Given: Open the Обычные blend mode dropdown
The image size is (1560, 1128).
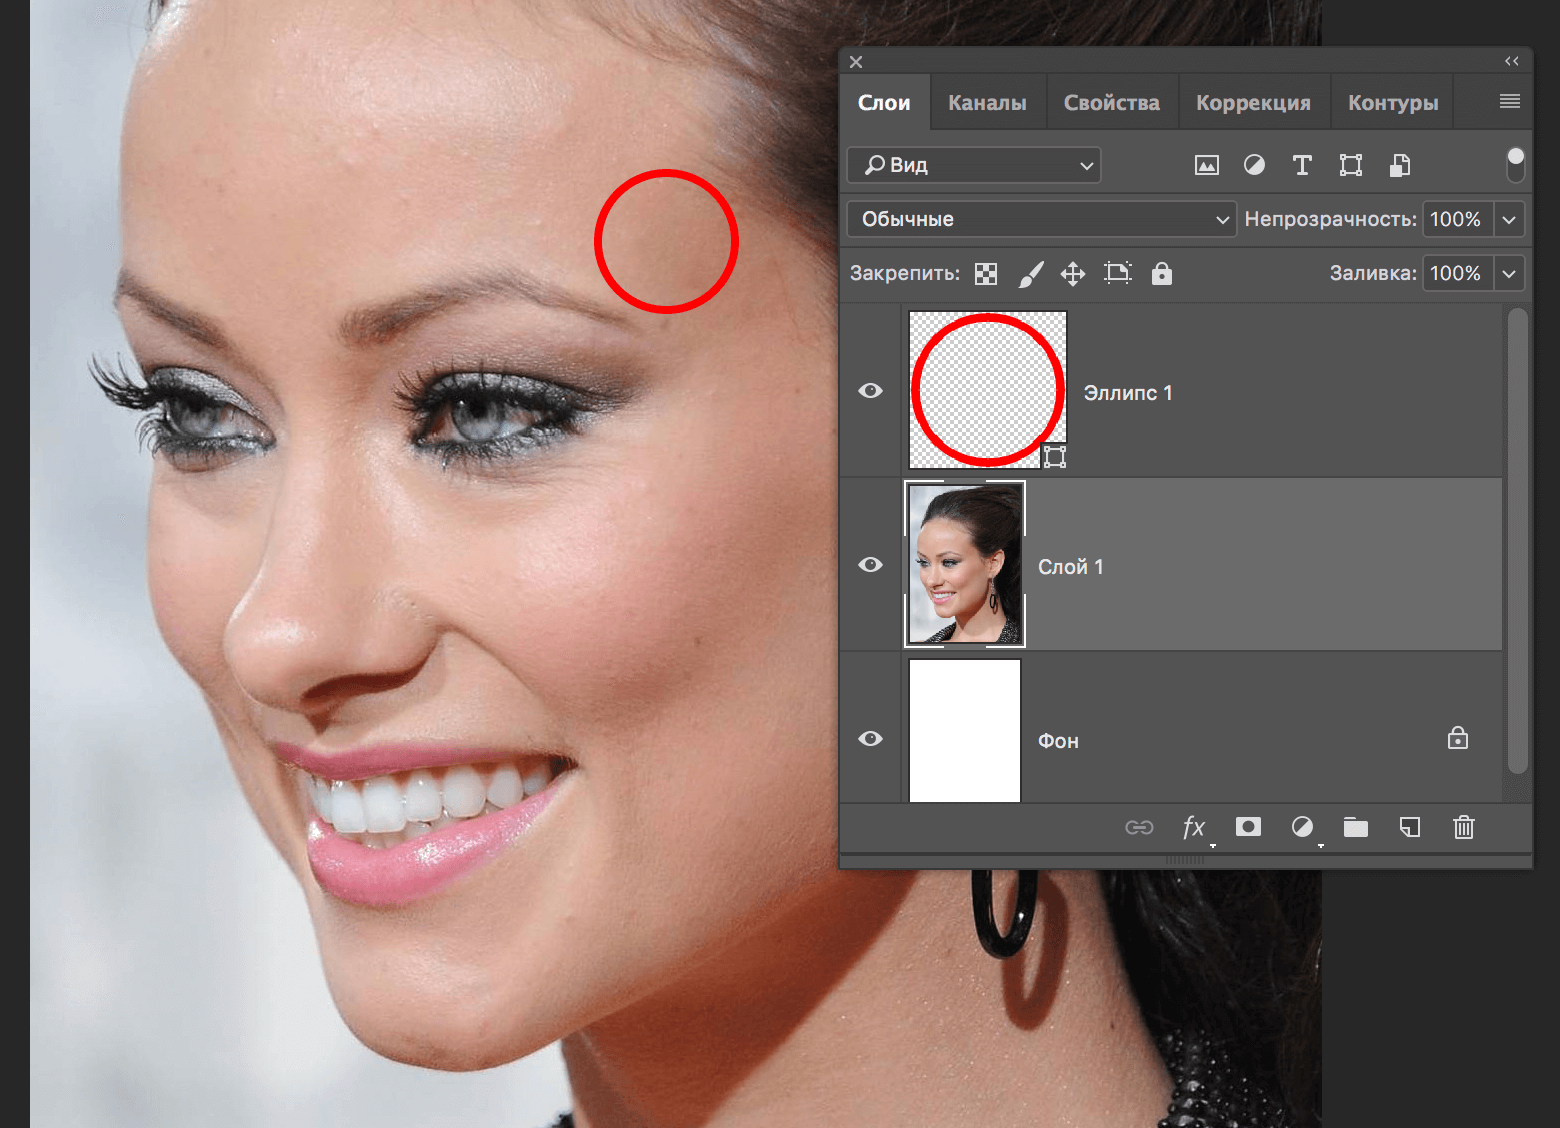Looking at the screenshot, I should tap(1041, 219).
